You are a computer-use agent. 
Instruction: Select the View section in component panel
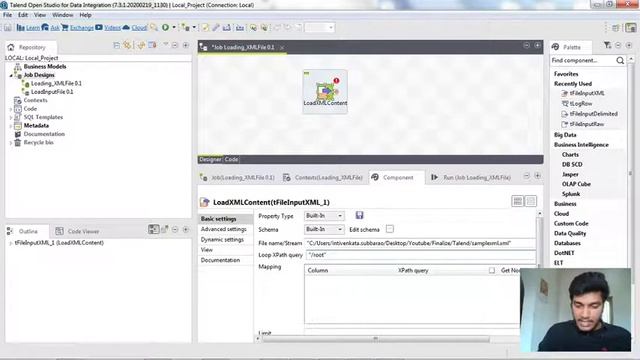click(207, 250)
